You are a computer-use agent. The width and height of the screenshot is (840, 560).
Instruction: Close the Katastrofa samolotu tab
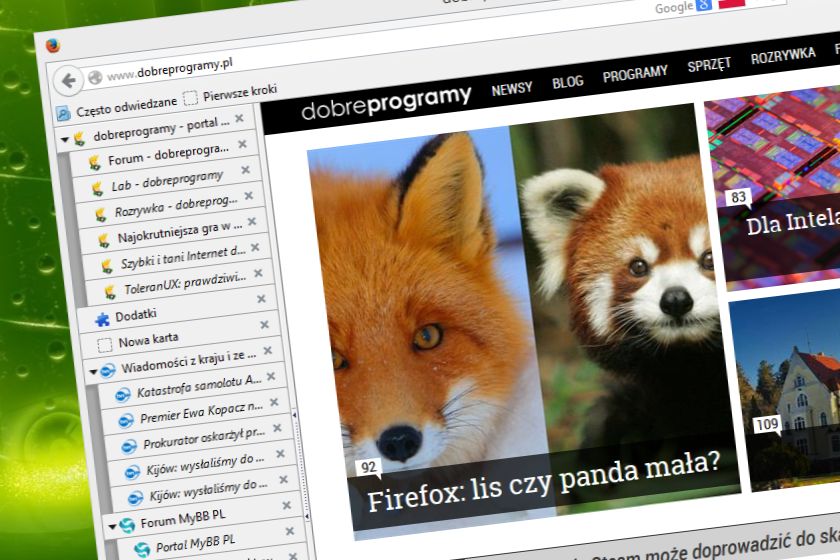click(x=271, y=376)
